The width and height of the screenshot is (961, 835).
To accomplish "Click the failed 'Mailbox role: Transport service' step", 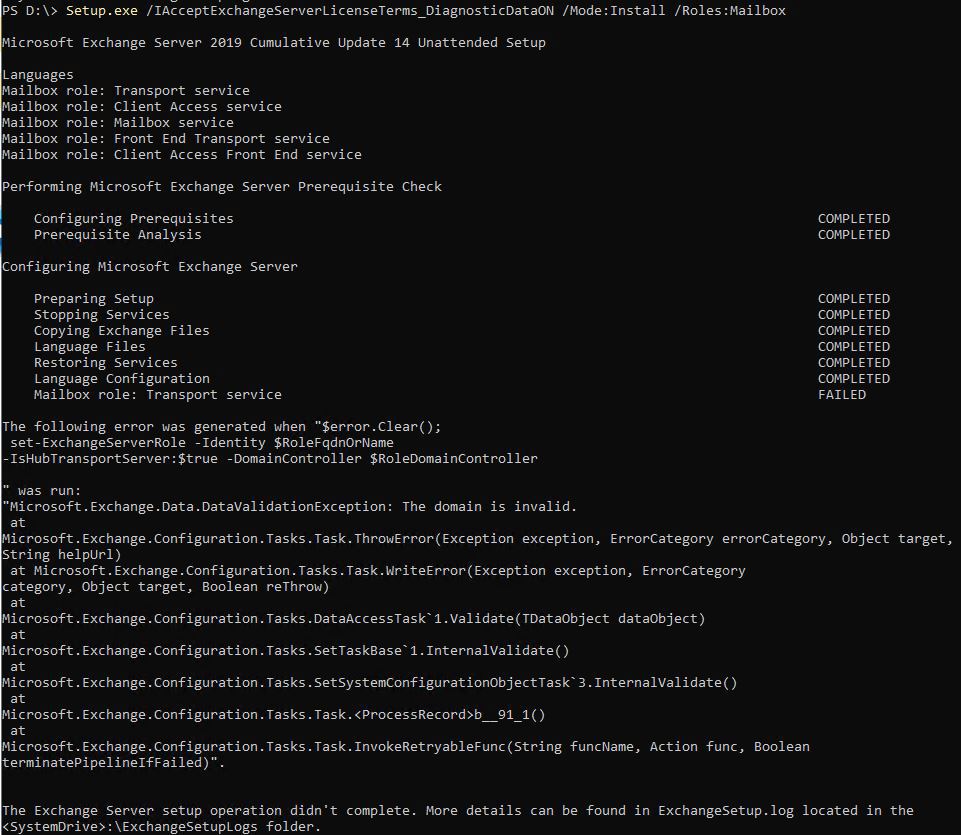I will pos(158,395).
